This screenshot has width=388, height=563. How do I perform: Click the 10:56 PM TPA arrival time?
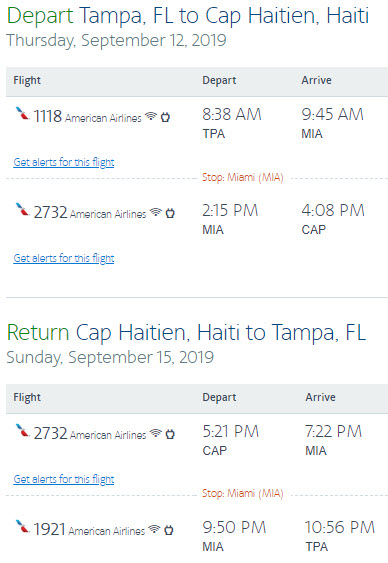tap(340, 536)
